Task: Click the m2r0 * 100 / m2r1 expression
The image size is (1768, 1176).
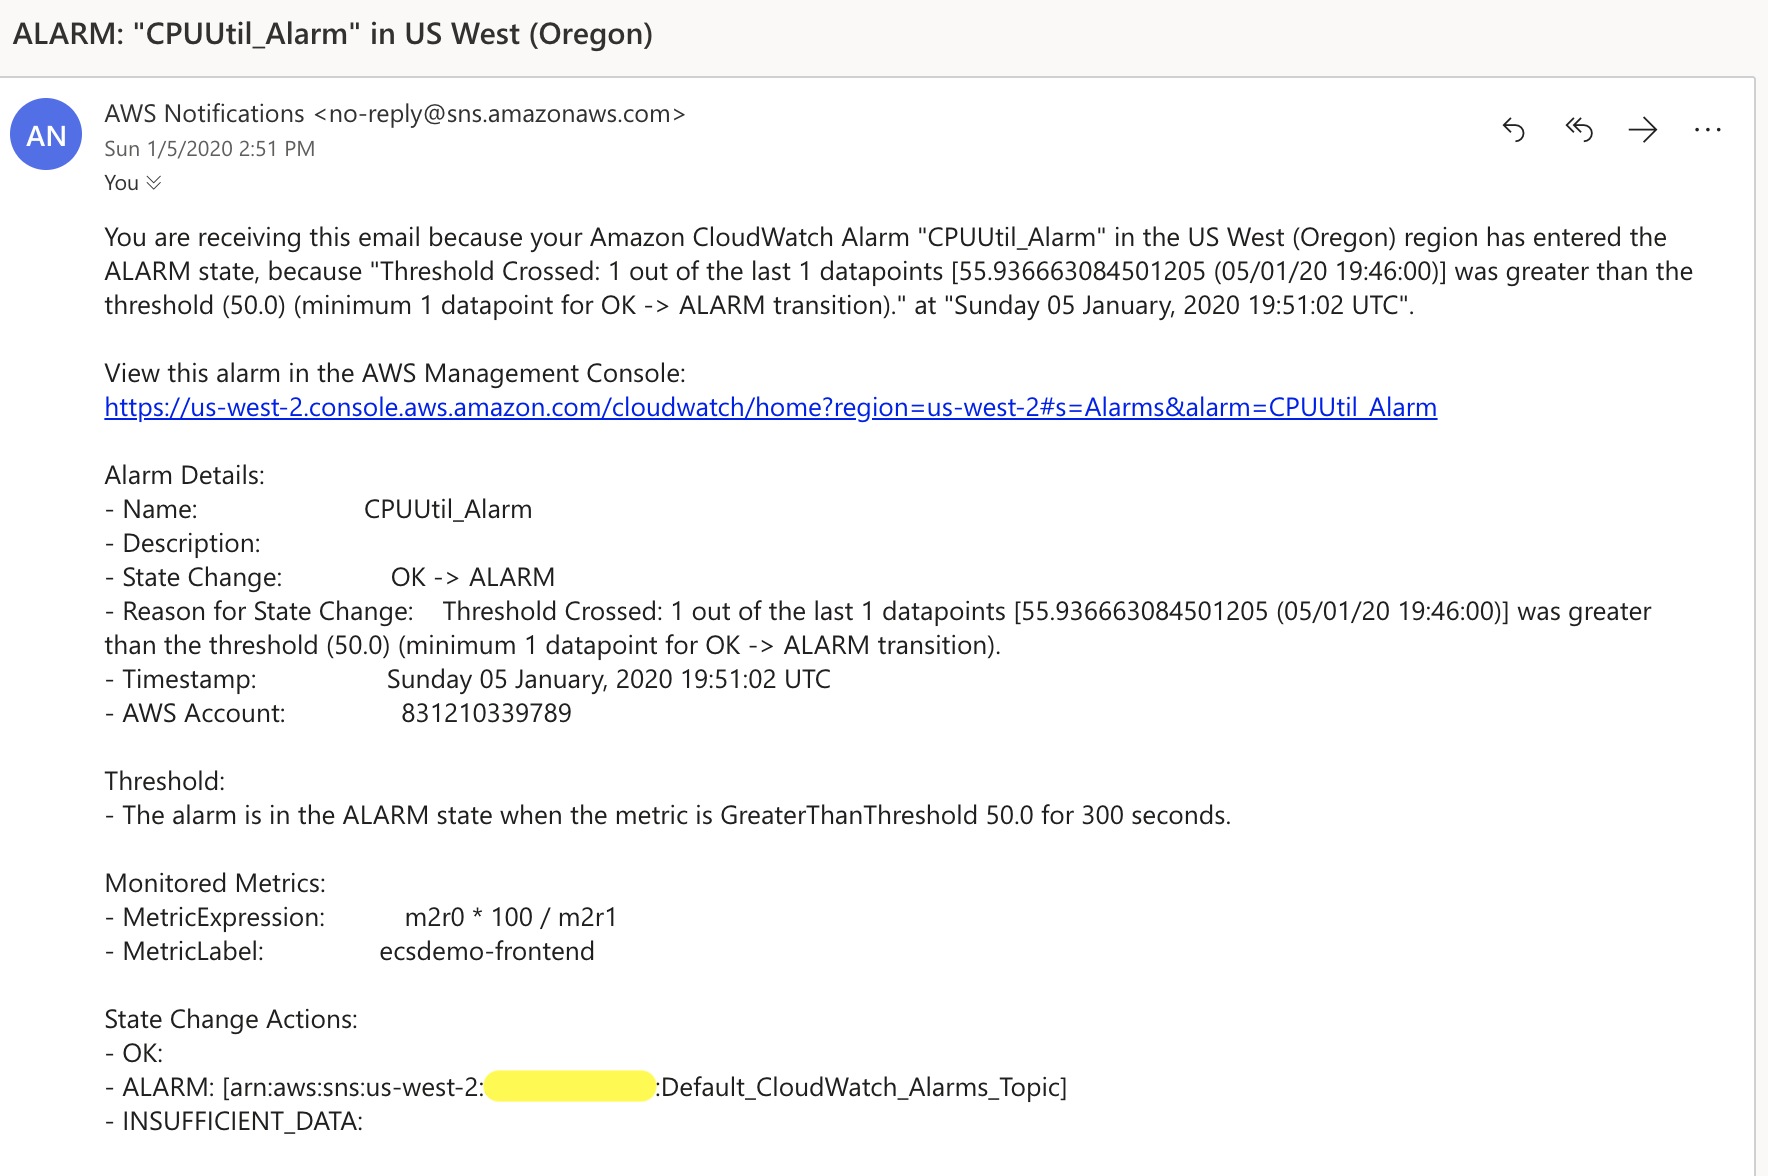Action: tap(510, 918)
